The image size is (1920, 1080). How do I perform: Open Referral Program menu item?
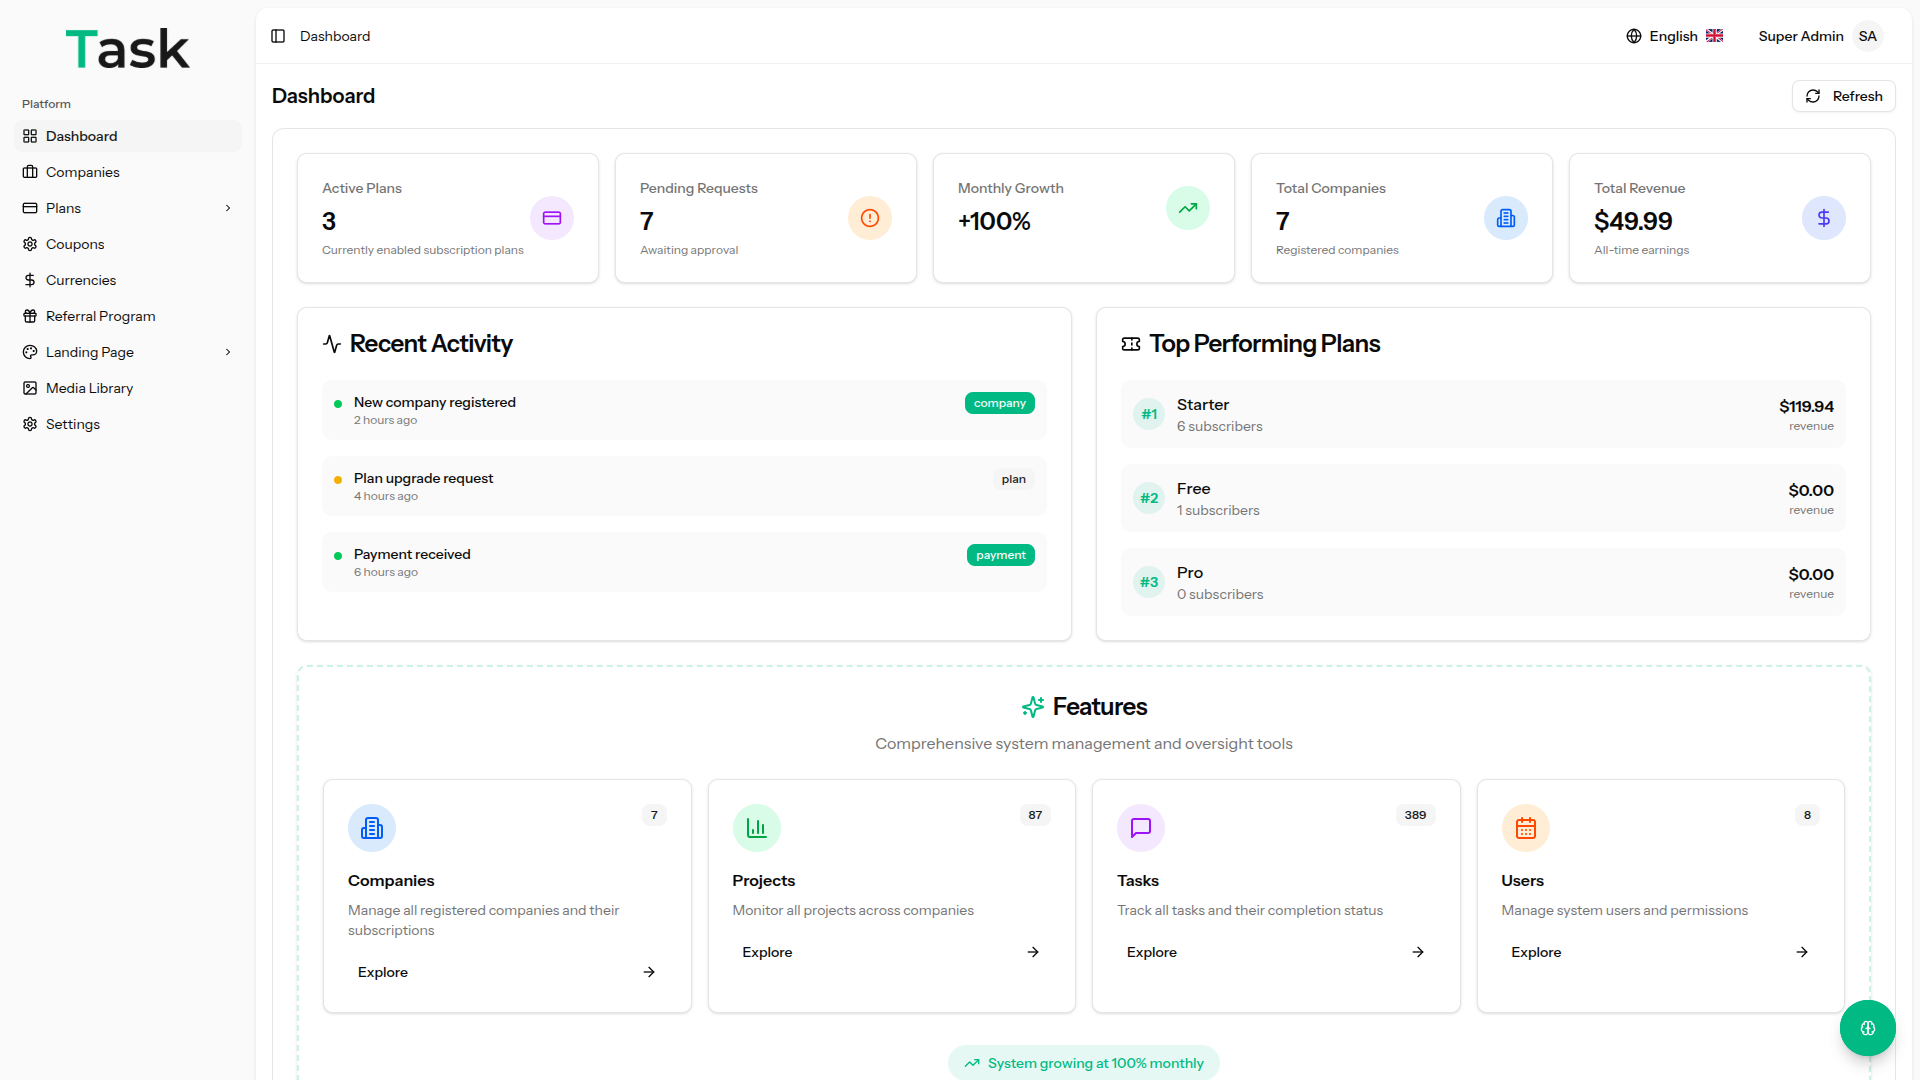[100, 316]
